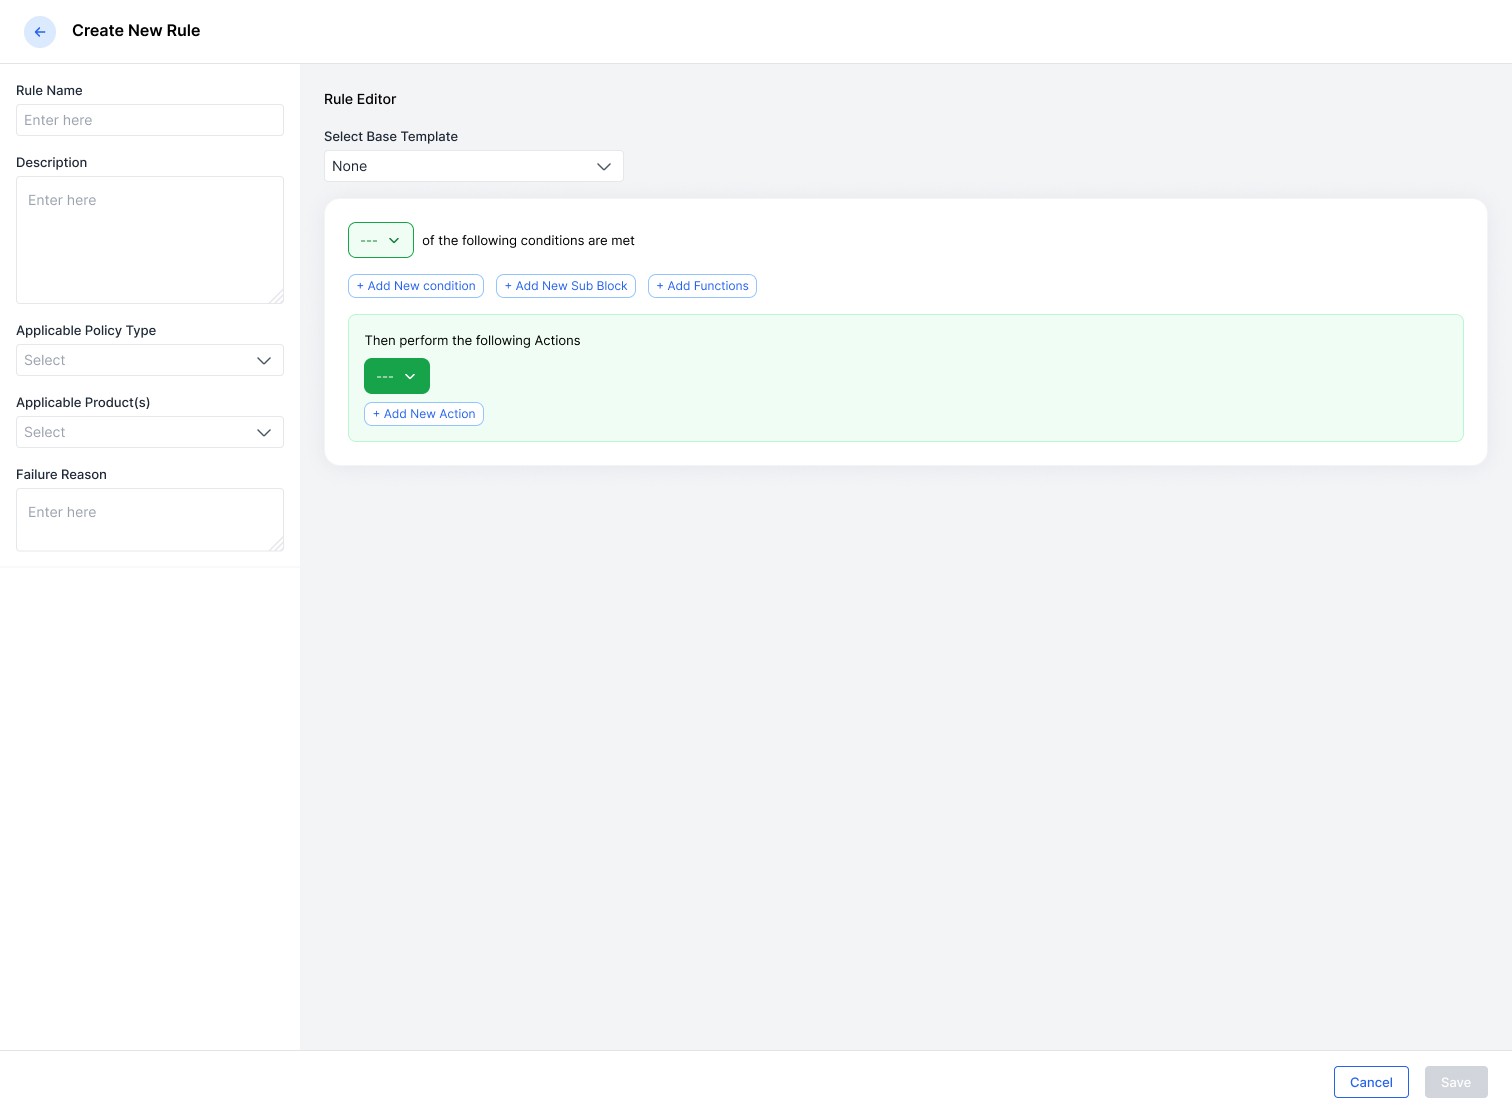Click Add Functions button

[702, 286]
